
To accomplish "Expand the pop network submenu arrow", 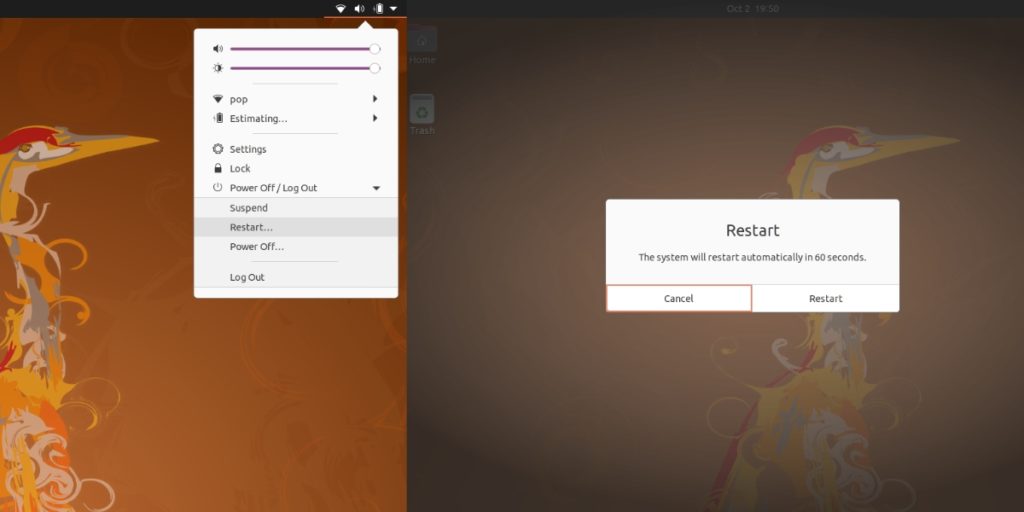I will pos(376,99).
